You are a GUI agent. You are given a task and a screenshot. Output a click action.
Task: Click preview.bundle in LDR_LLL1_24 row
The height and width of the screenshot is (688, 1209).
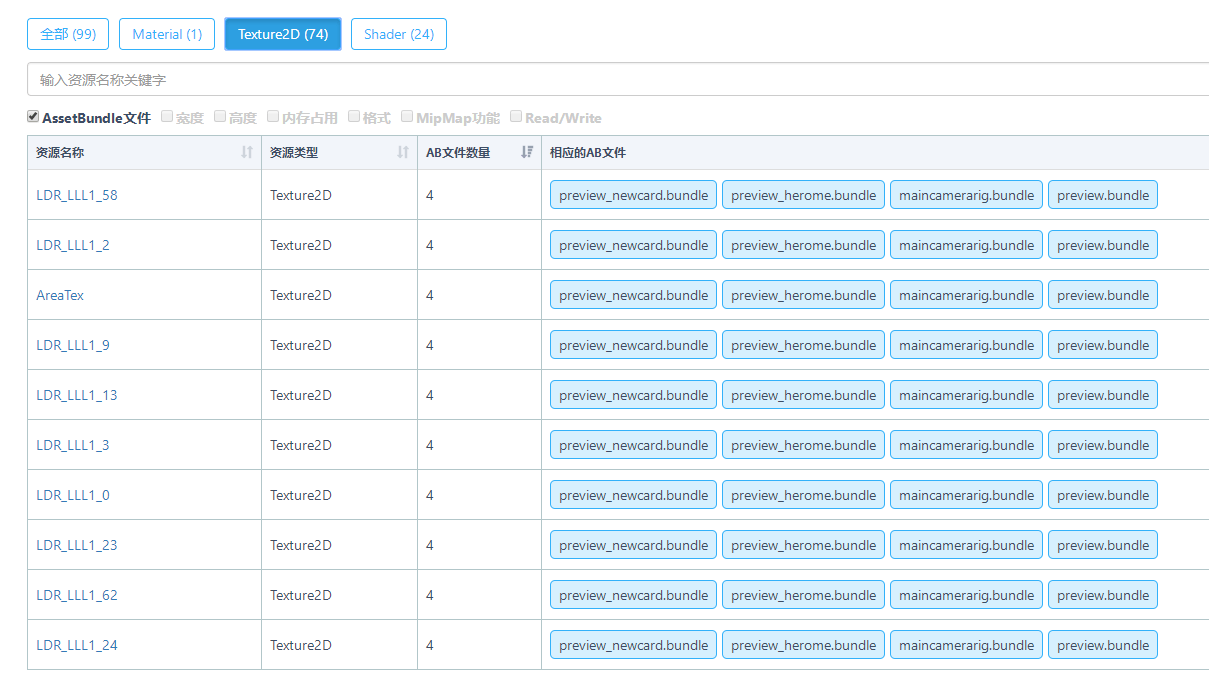(x=1103, y=645)
